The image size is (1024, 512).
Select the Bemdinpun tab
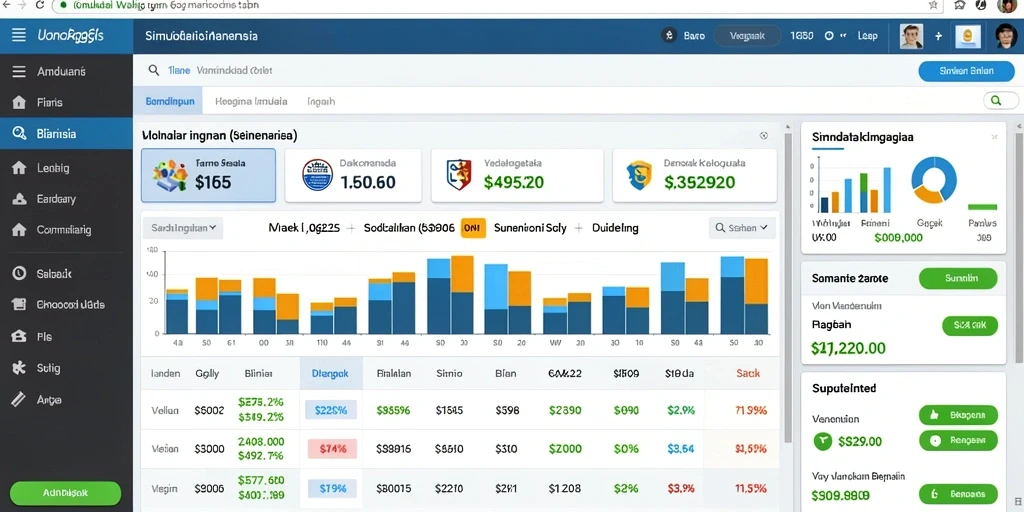click(170, 101)
